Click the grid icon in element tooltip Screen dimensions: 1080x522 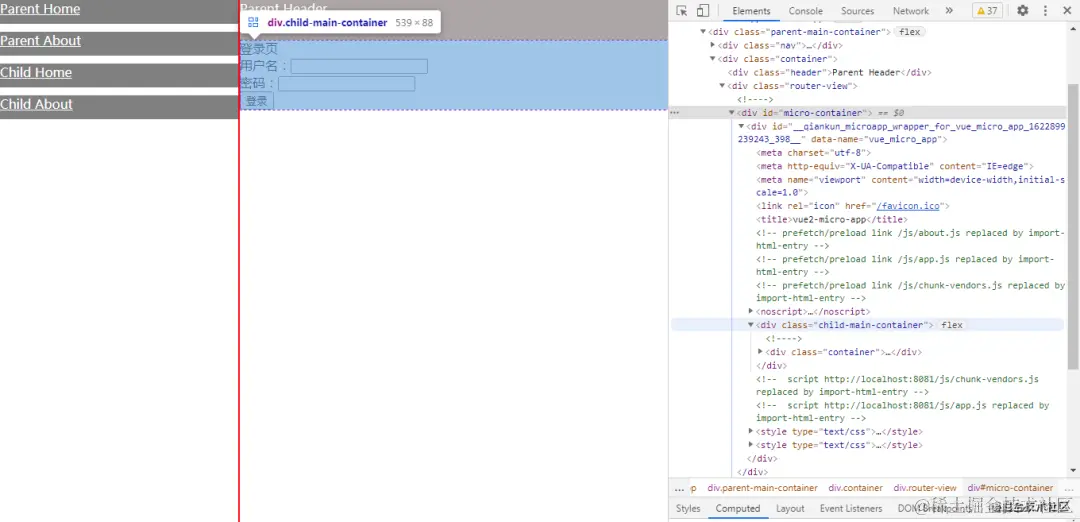click(253, 23)
